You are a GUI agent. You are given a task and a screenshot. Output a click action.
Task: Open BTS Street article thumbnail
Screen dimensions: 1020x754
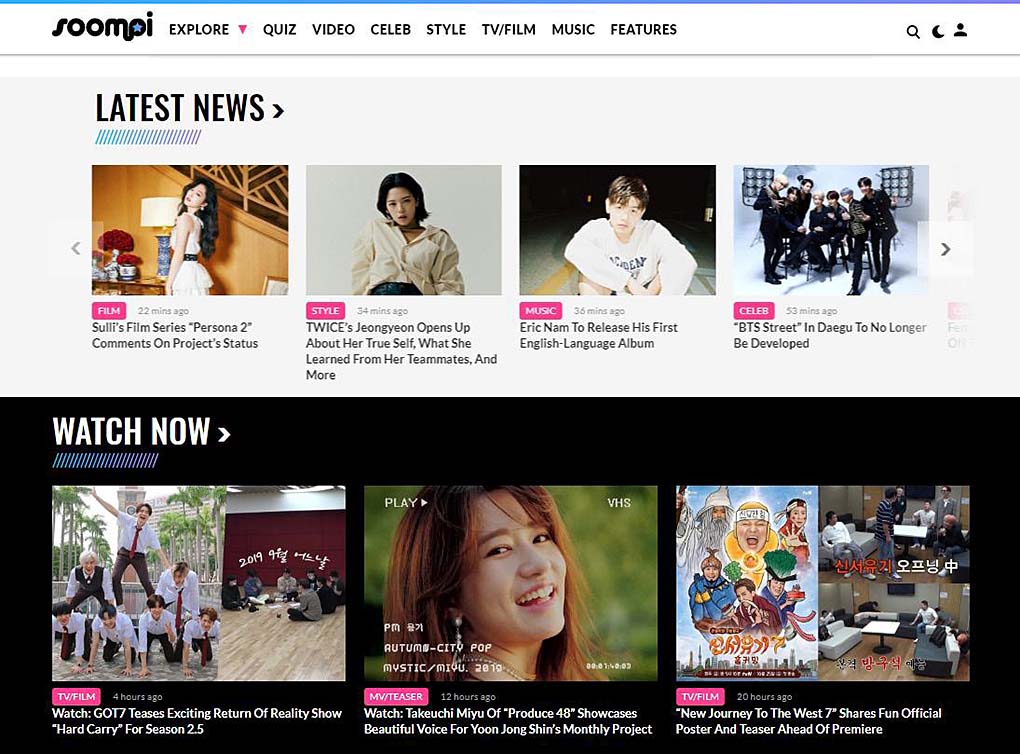coord(831,230)
